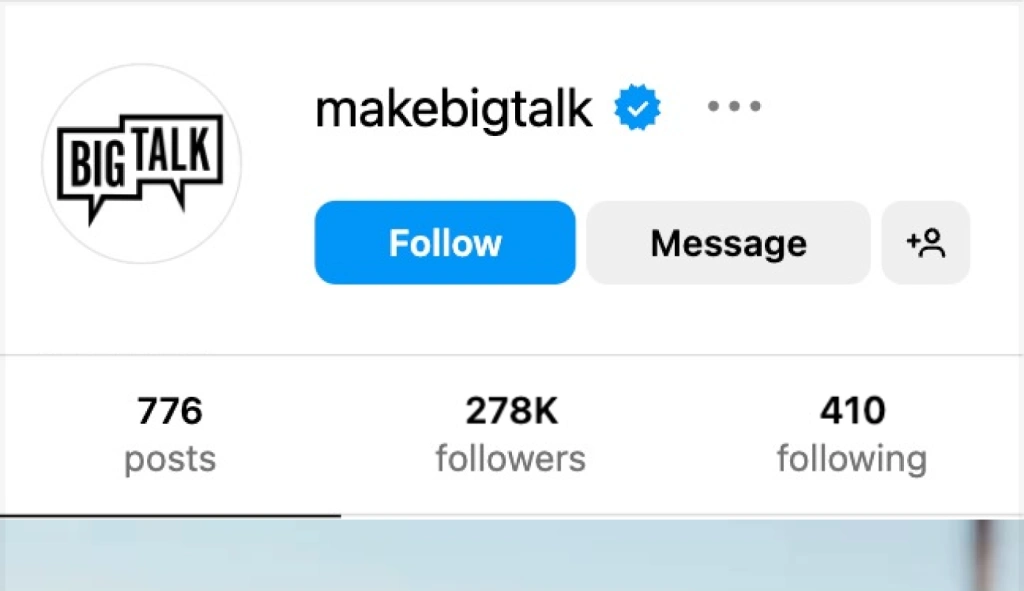Open the light blue post image
This screenshot has width=1024, height=591.
pyautogui.click(x=500, y=558)
